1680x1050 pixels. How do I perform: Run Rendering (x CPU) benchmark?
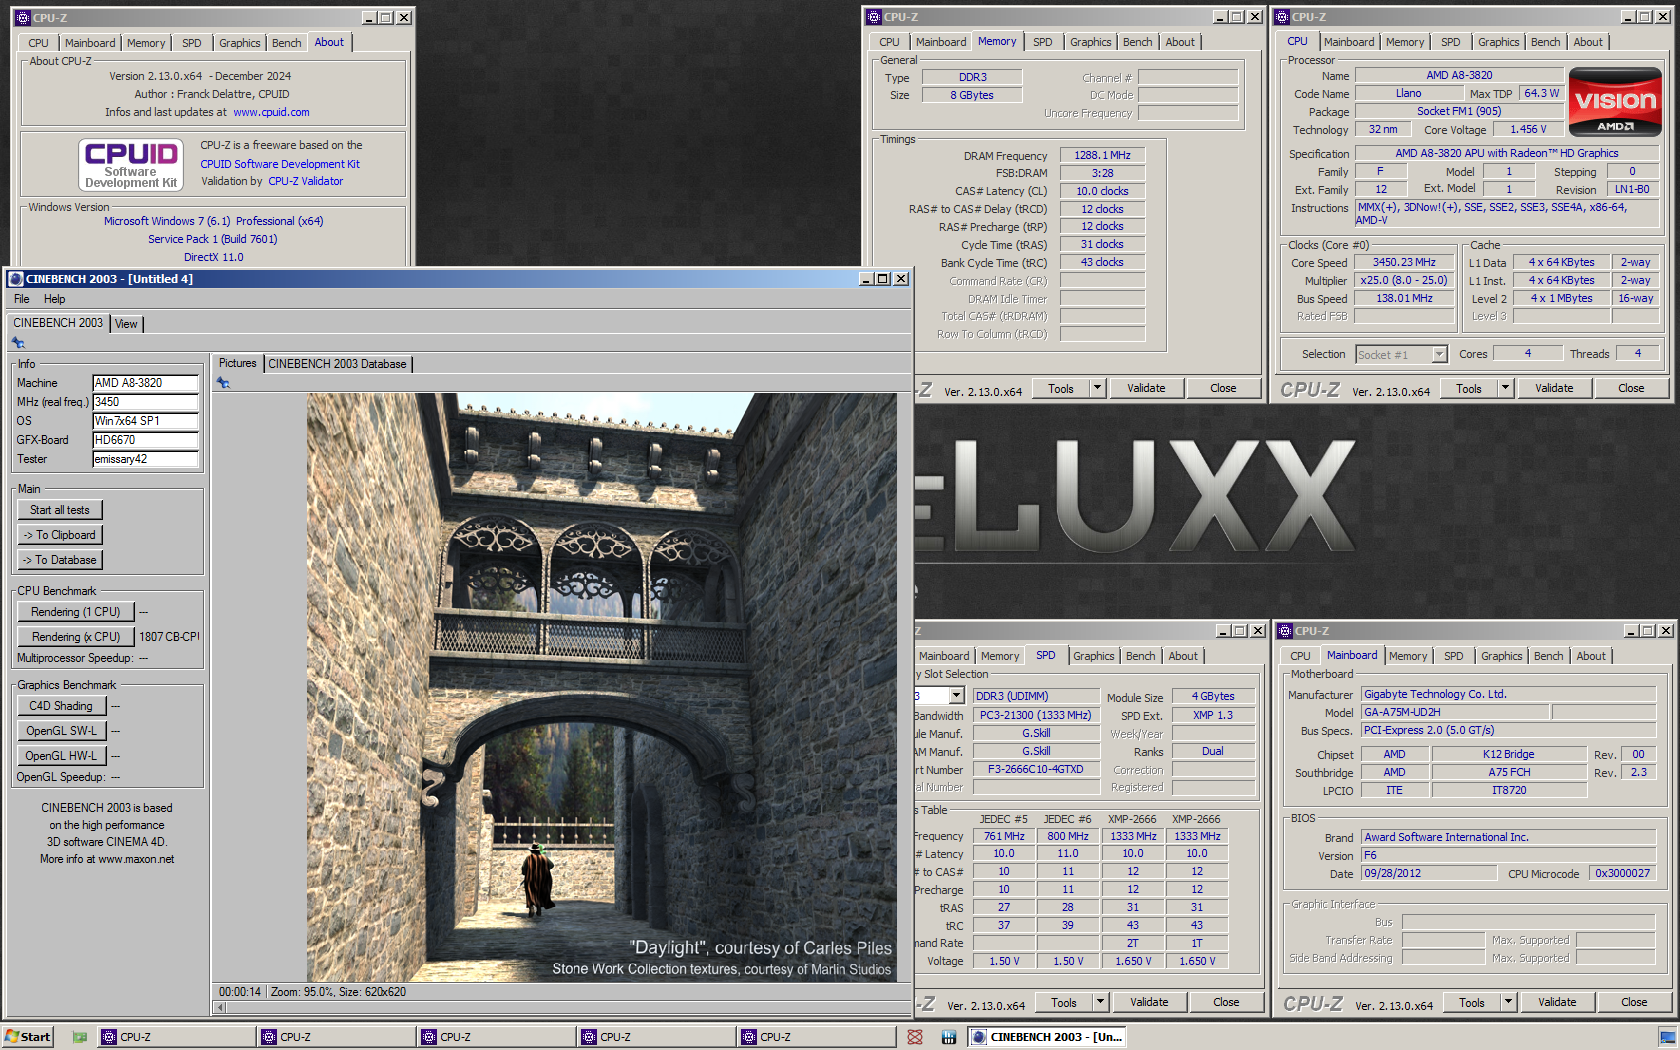click(76, 637)
